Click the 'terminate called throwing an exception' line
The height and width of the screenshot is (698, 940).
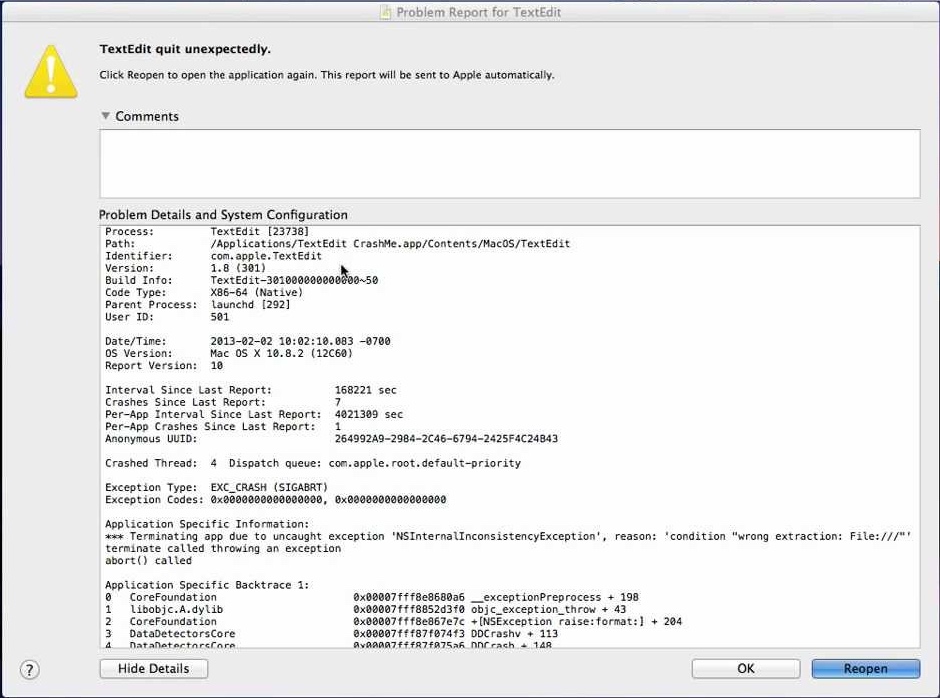[223, 549]
